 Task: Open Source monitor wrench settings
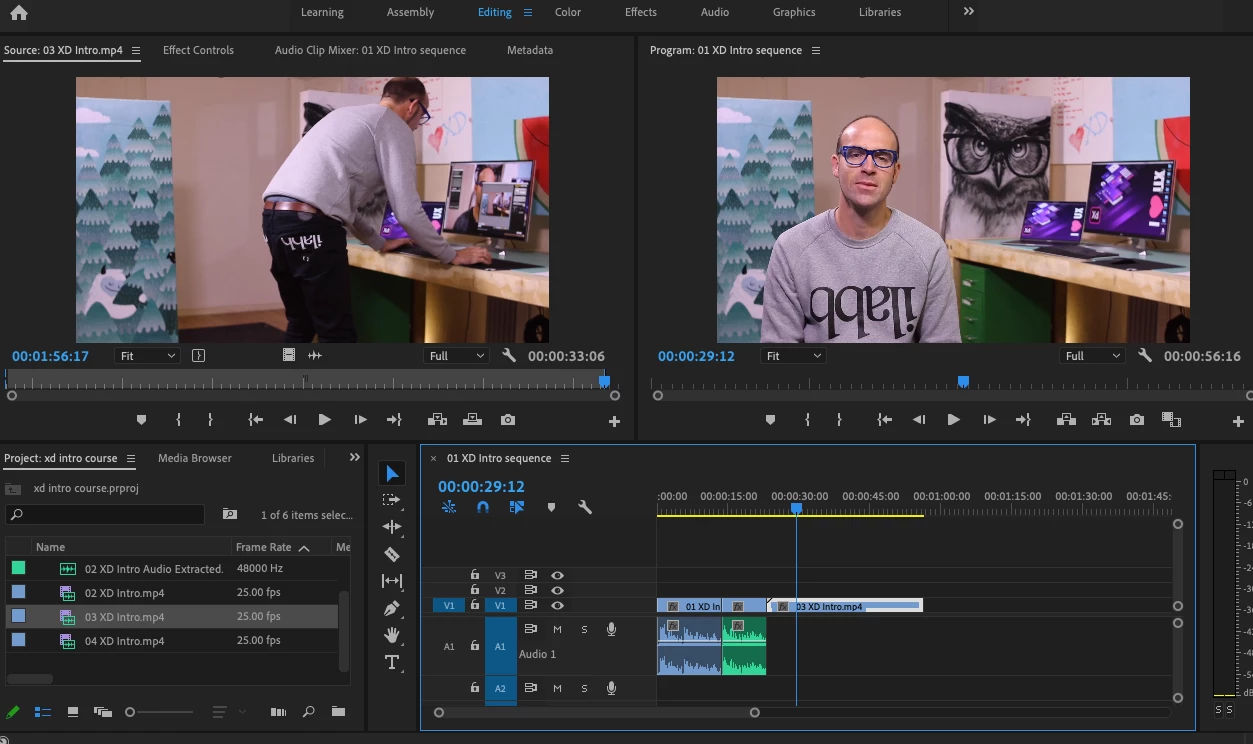509,355
